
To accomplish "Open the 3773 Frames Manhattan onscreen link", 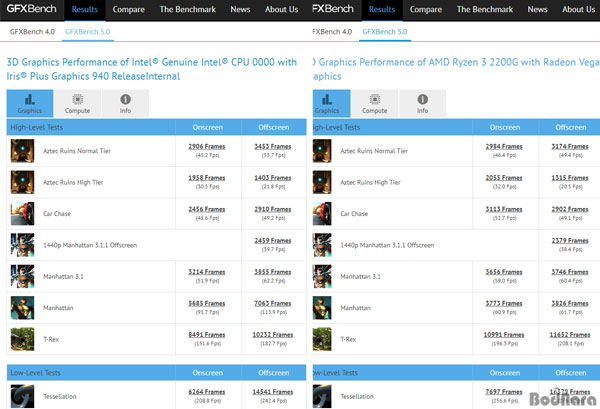I will pyautogui.click(x=504, y=303).
